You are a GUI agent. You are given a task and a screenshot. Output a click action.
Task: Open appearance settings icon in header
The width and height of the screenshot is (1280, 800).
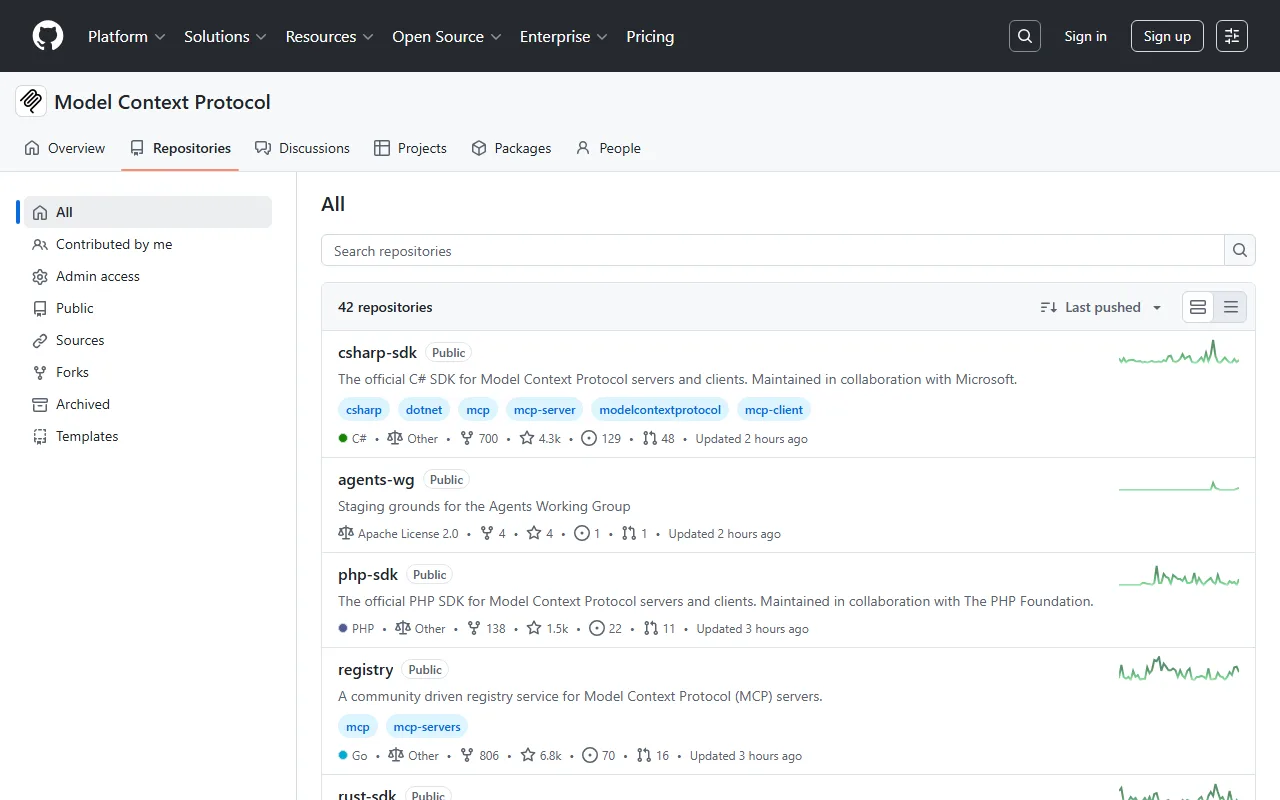(1232, 36)
